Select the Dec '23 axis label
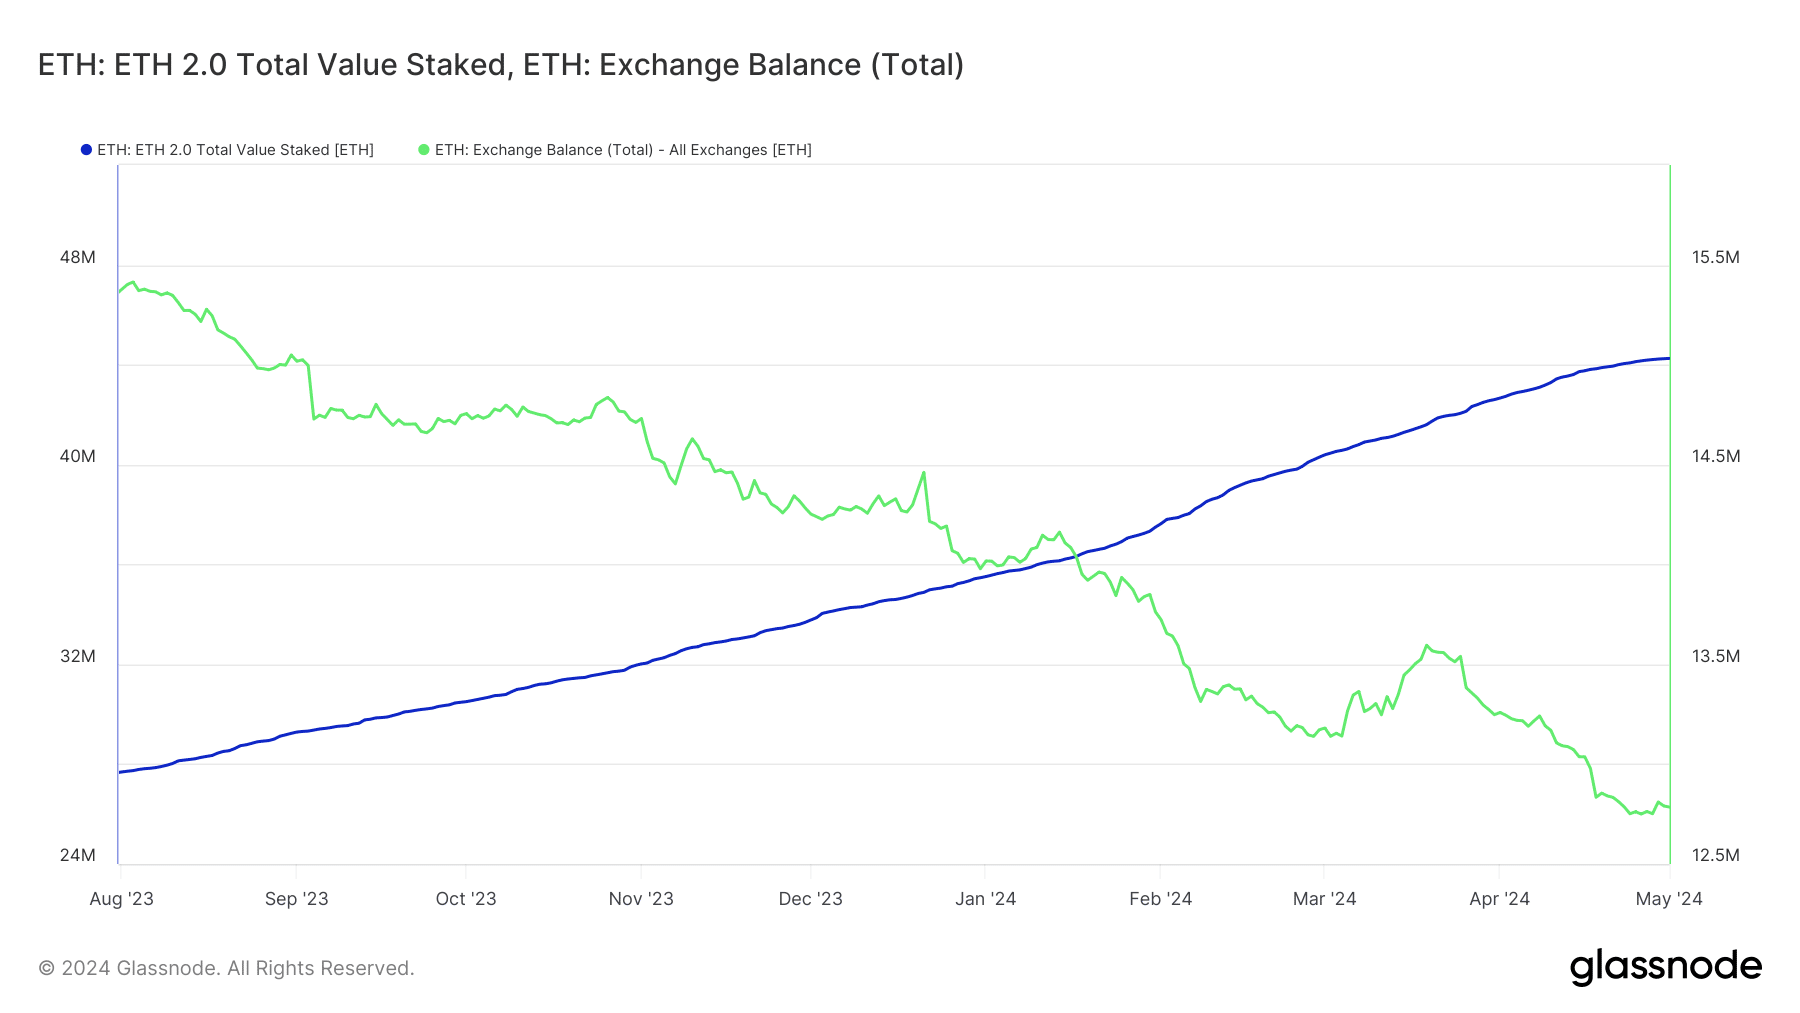This screenshot has height=1013, width=1800. point(811,898)
